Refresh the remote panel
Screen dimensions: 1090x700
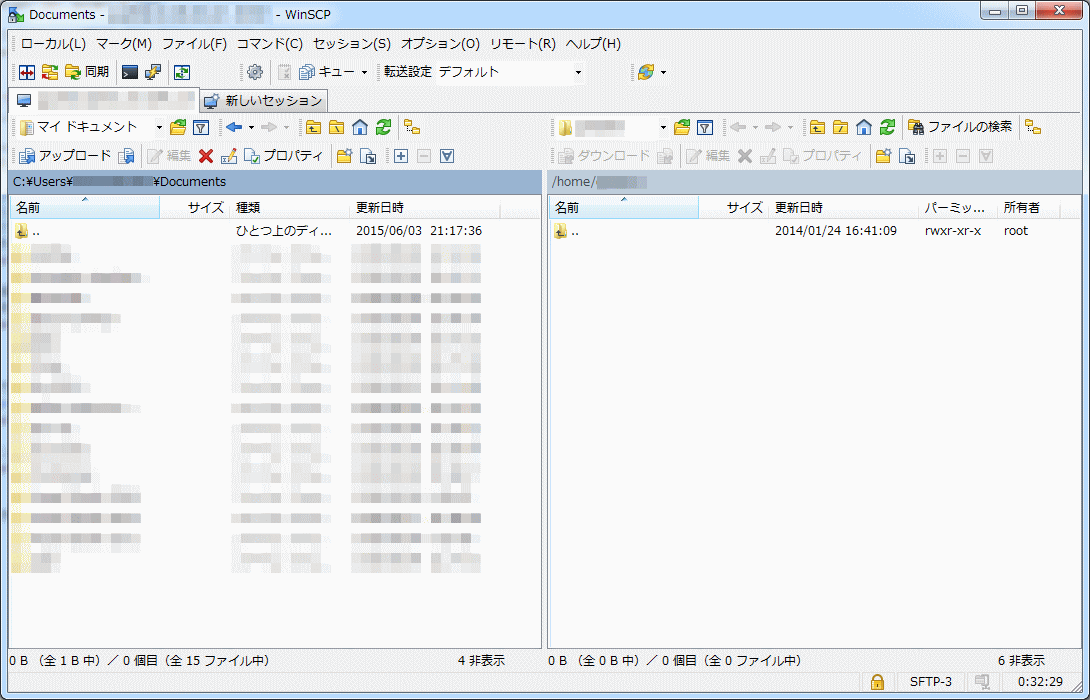click(887, 127)
